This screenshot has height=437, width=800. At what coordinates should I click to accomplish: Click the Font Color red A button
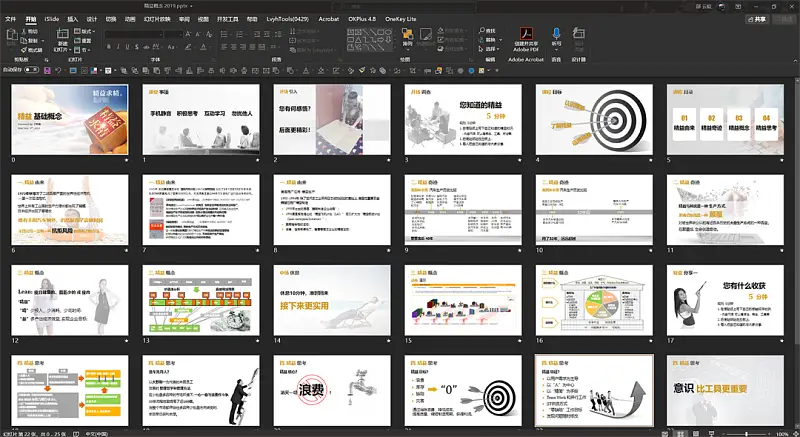[x=203, y=47]
